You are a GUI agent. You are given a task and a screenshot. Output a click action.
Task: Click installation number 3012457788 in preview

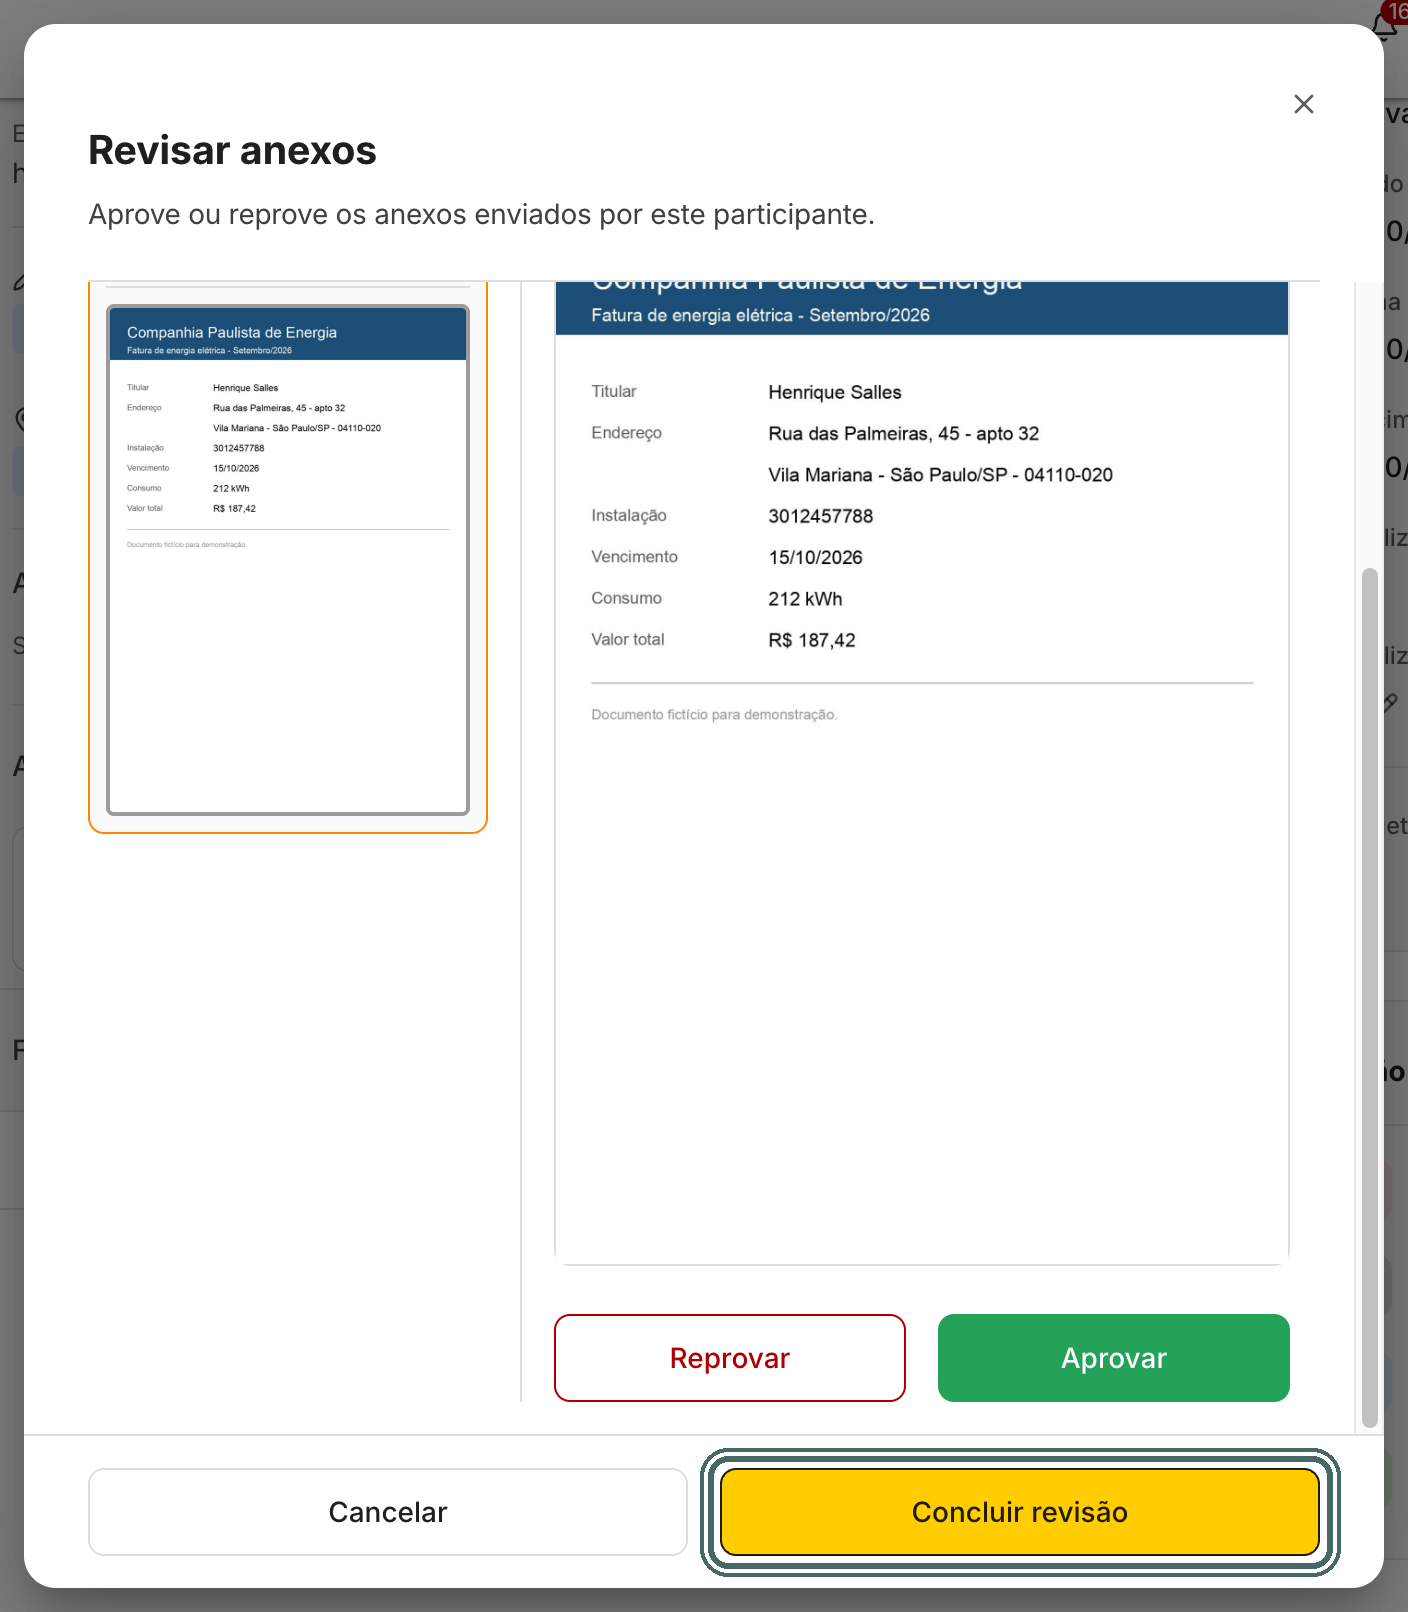coord(821,516)
